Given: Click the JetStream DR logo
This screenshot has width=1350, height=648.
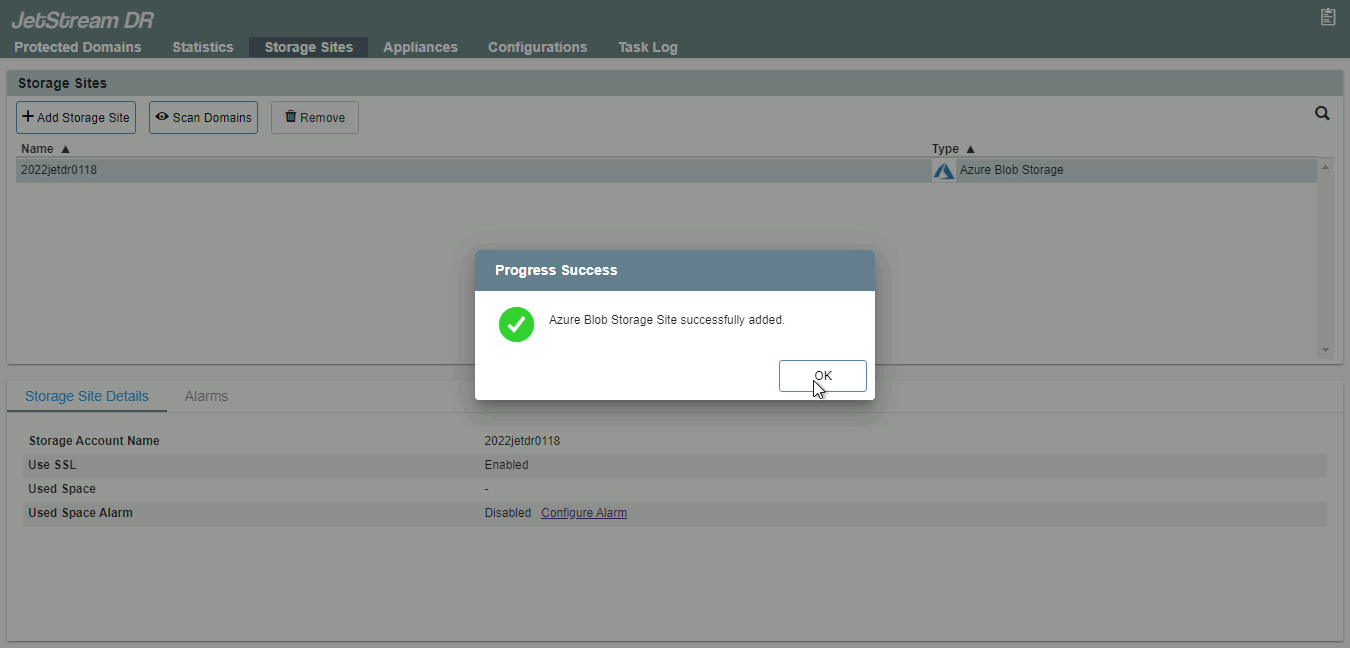Looking at the screenshot, I should 82,19.
